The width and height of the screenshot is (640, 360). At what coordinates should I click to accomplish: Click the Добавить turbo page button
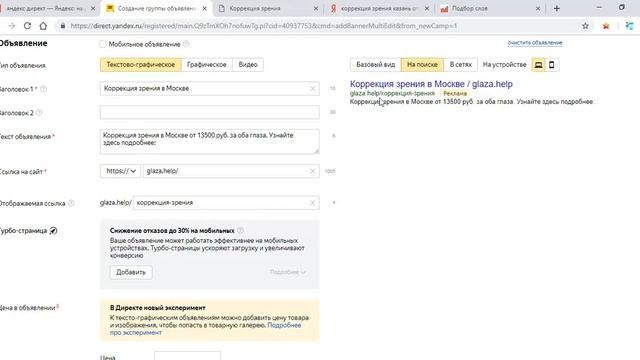point(131,272)
